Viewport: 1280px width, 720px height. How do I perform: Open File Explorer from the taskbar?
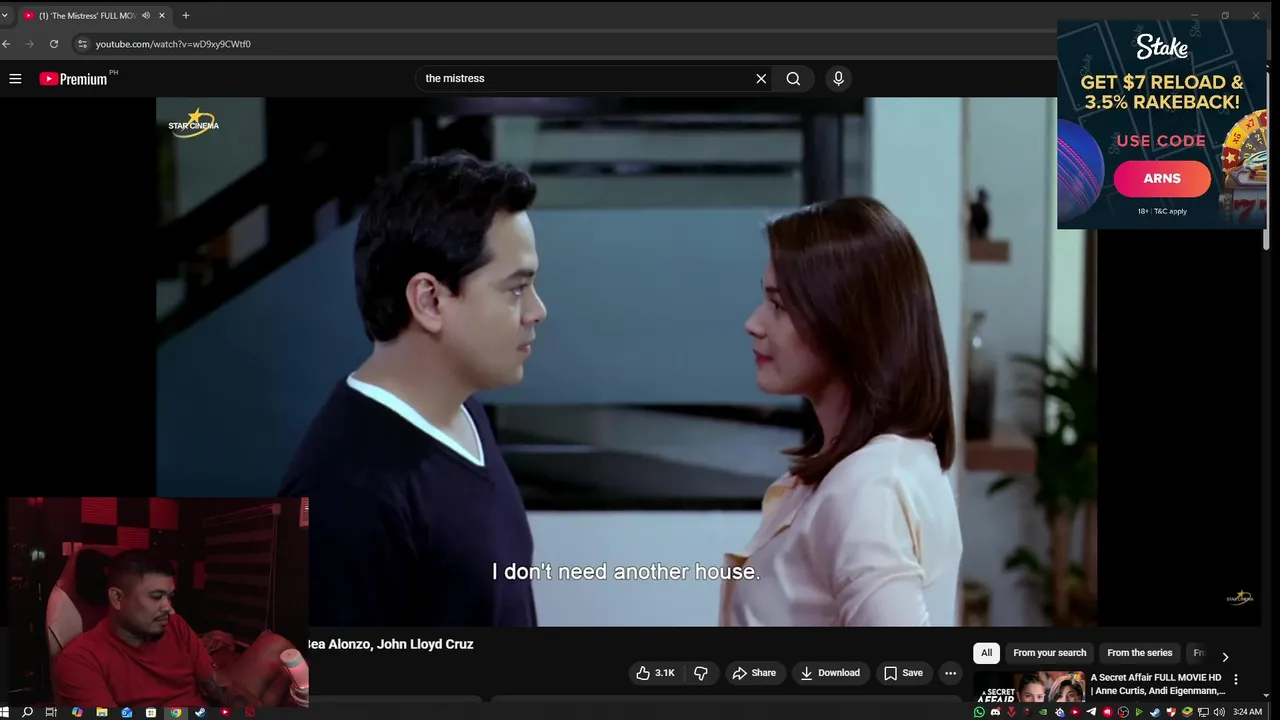(102, 712)
